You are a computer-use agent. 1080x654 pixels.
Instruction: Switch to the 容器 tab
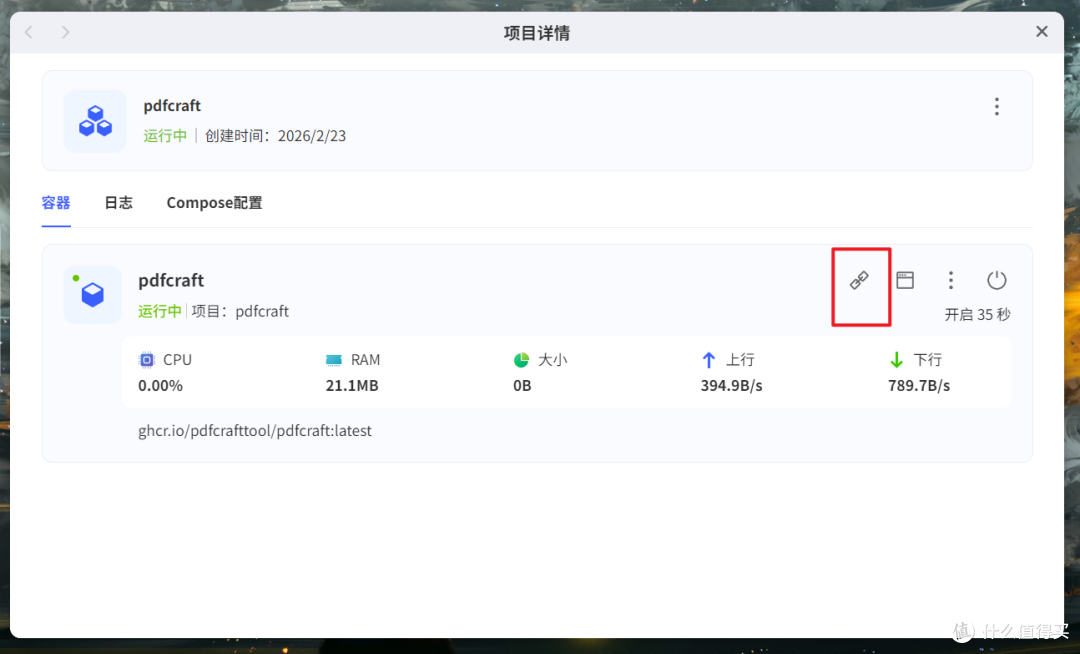click(x=56, y=203)
